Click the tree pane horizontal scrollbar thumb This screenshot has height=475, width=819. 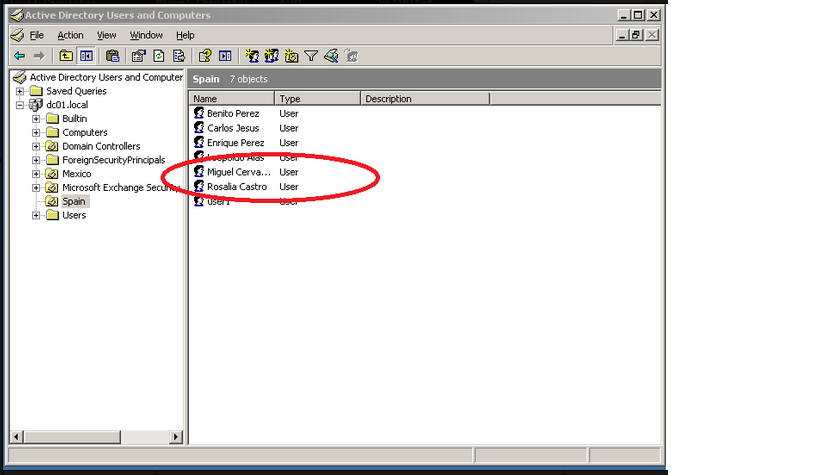click(x=72, y=437)
